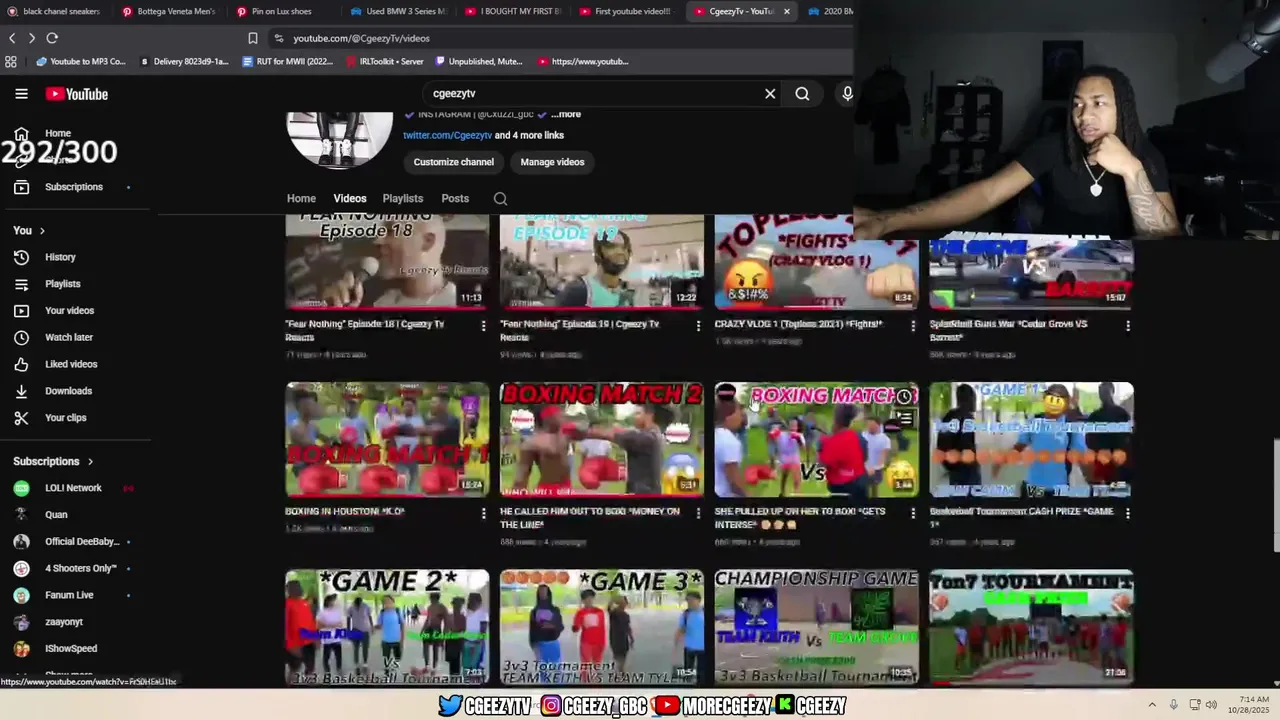This screenshot has height=720, width=1280.
Task: Open options menu for Fear Nothing Episode 19
Action: (698, 326)
